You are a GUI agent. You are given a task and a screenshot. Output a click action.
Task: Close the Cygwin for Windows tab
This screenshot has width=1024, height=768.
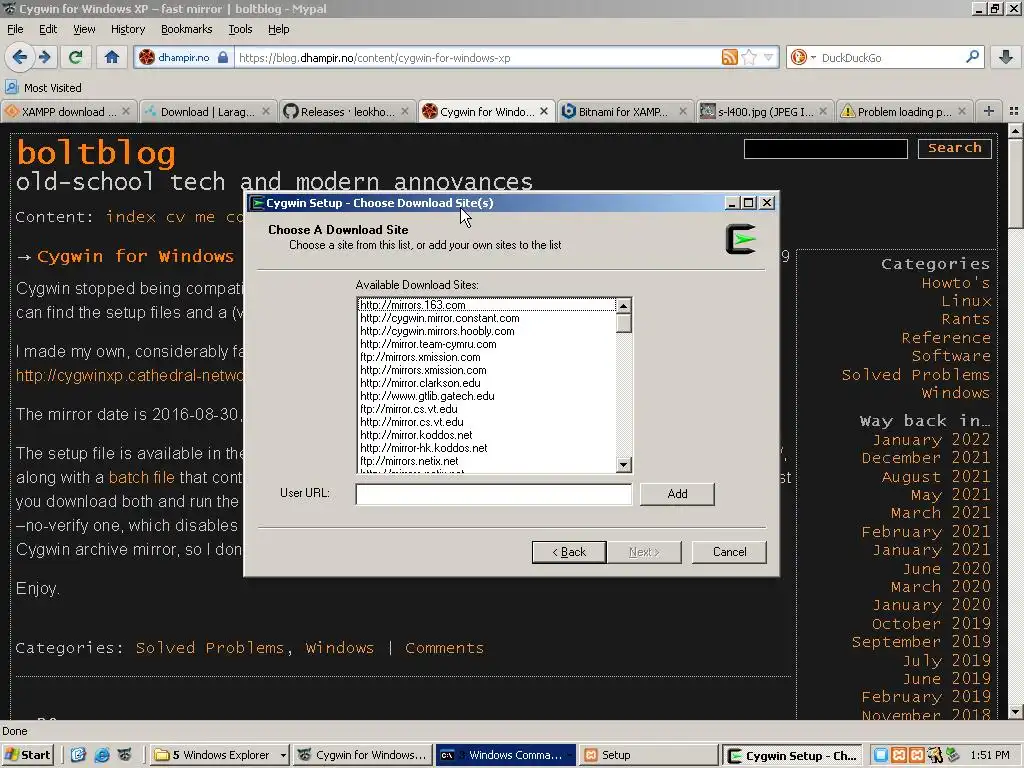click(x=543, y=112)
